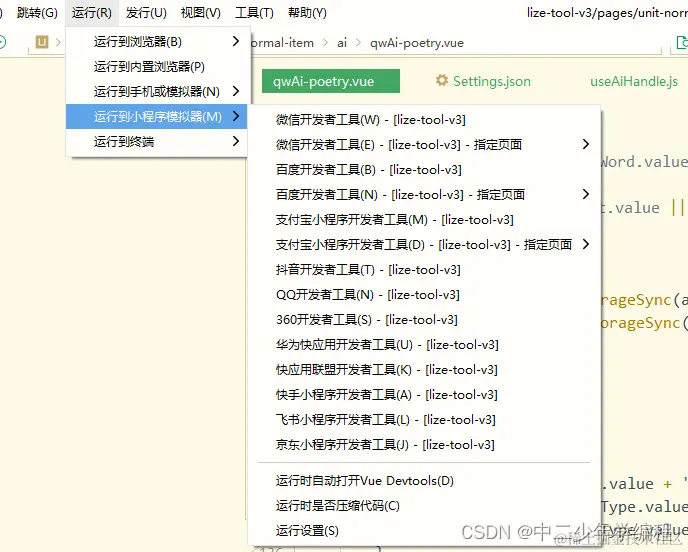Open the 帮助(Y) menu

coord(307,13)
